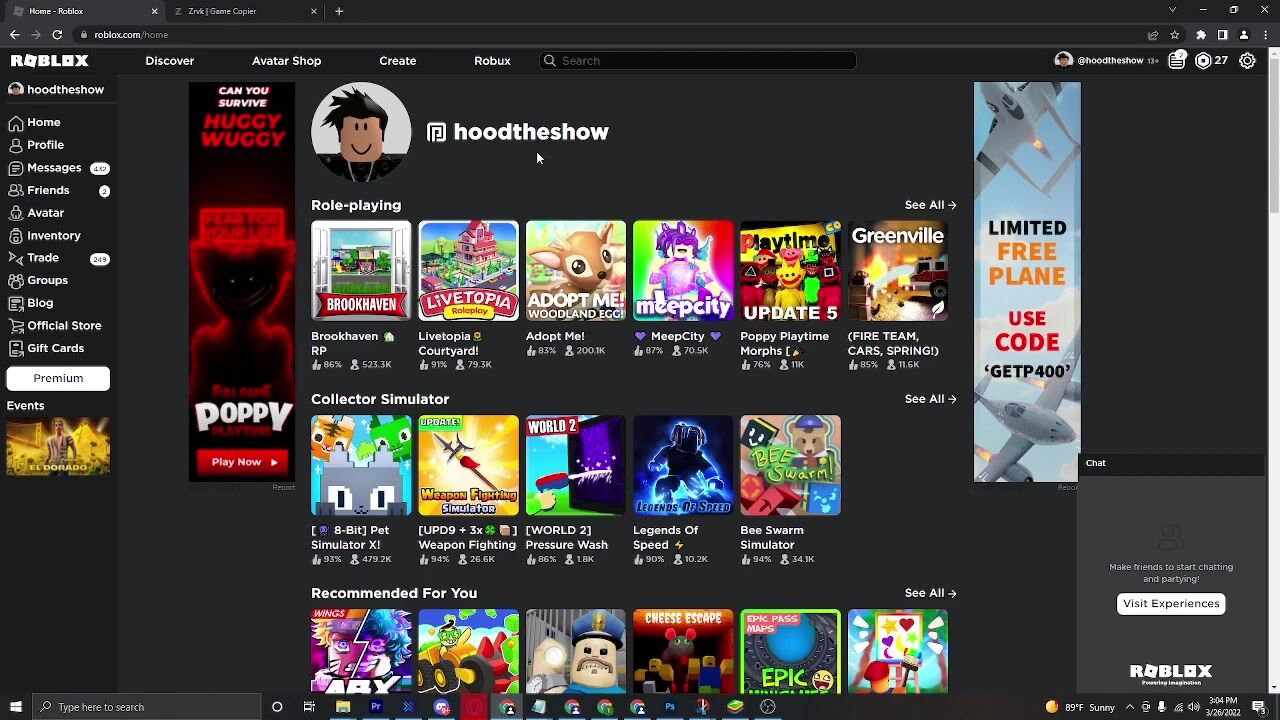1280x720 pixels.
Task: Click the Roblox Search field
Action: 700,61
